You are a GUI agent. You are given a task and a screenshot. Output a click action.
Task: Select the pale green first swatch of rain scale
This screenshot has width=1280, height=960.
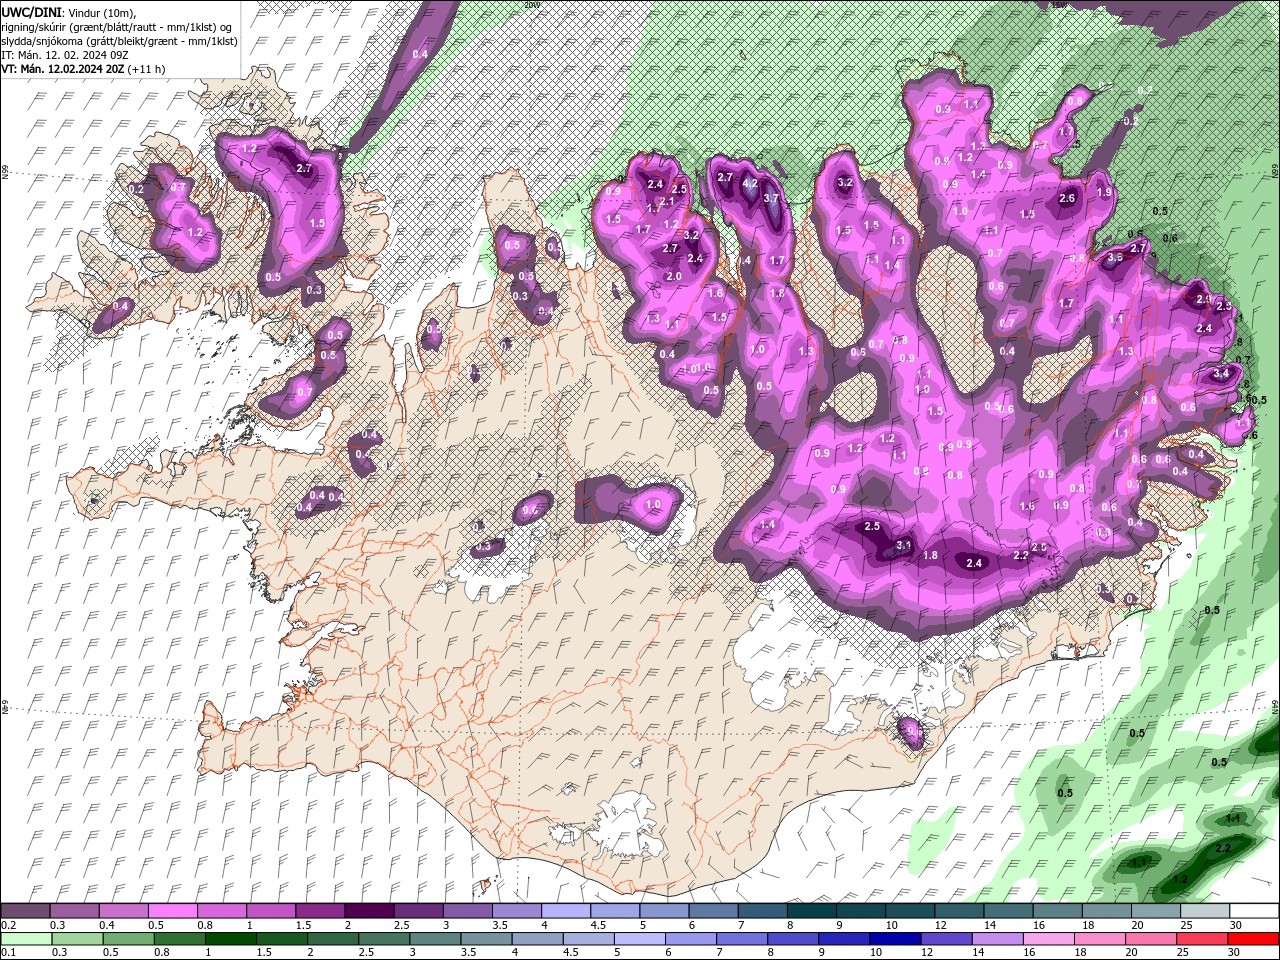(x=25, y=939)
